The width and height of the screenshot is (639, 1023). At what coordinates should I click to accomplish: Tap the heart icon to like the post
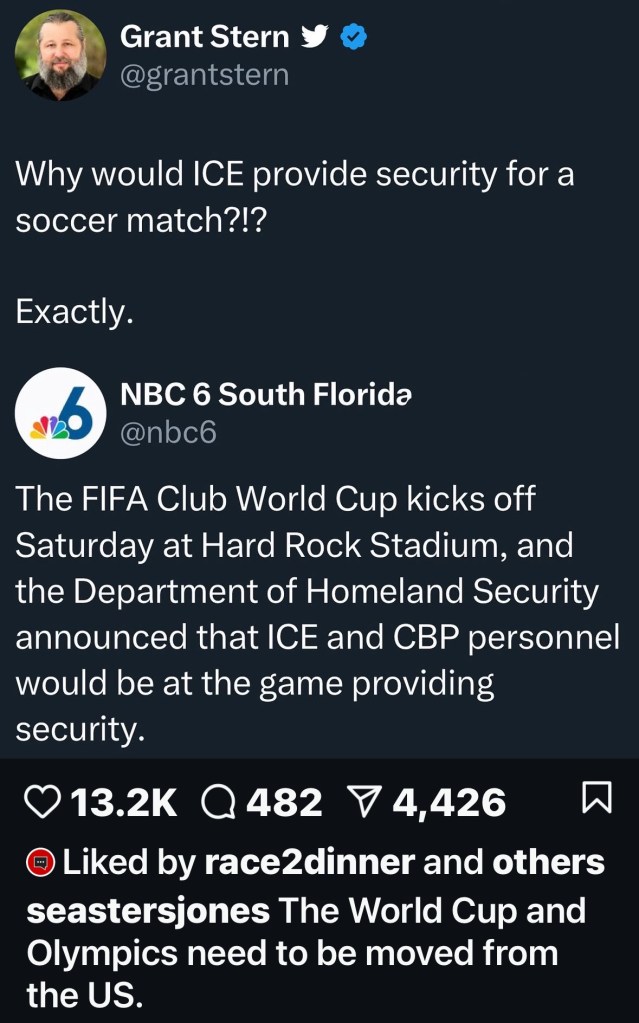41,802
